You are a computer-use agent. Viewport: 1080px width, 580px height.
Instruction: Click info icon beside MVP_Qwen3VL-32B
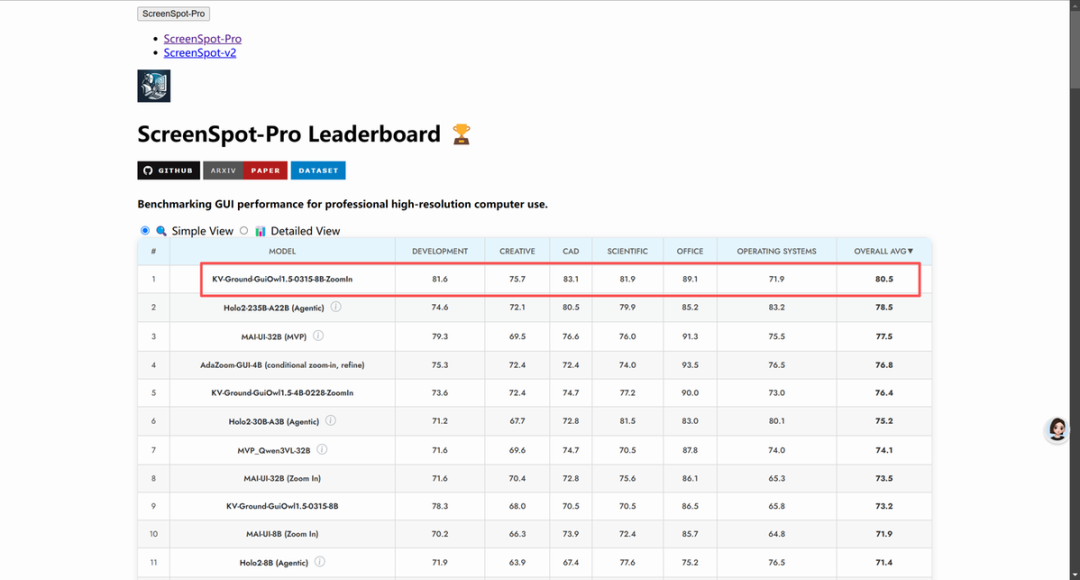(320, 450)
